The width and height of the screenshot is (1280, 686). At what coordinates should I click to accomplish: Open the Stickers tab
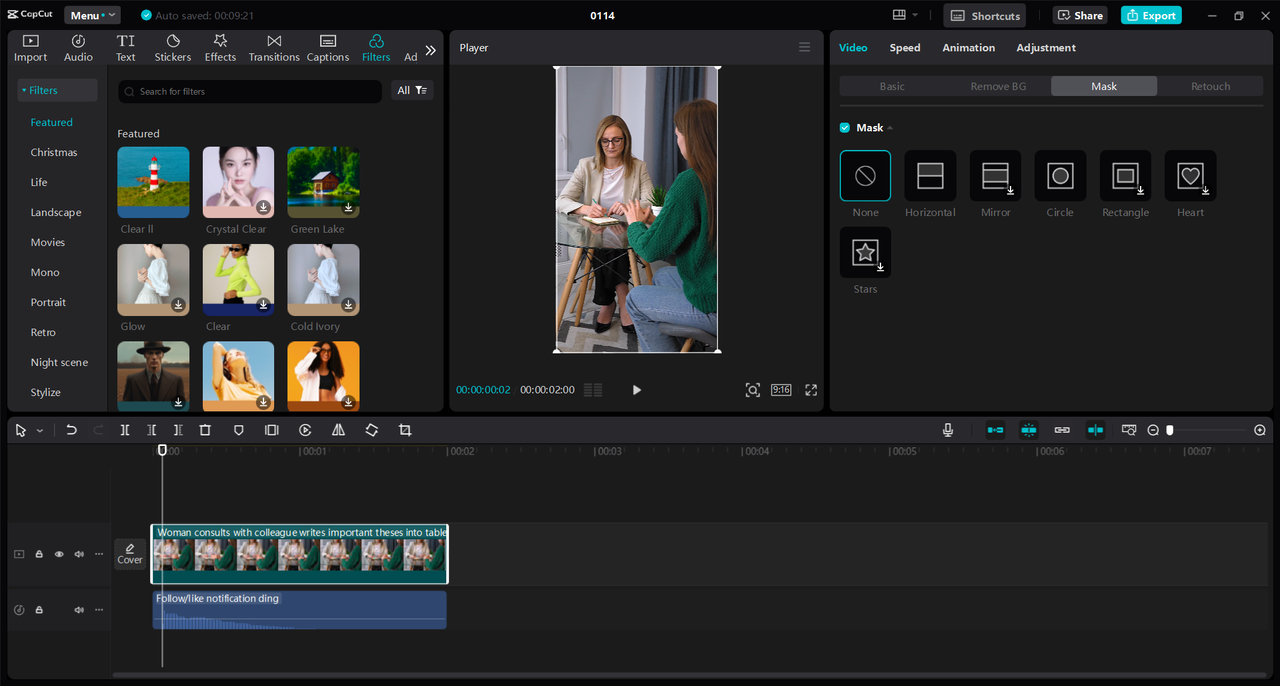click(x=173, y=48)
